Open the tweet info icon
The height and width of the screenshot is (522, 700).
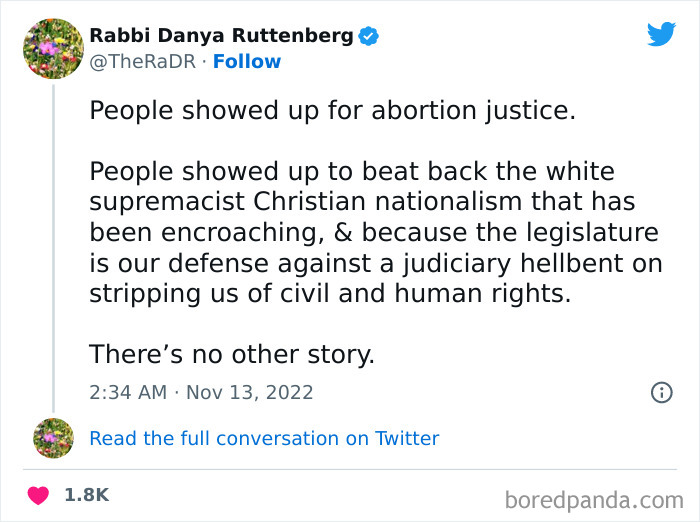(x=661, y=392)
